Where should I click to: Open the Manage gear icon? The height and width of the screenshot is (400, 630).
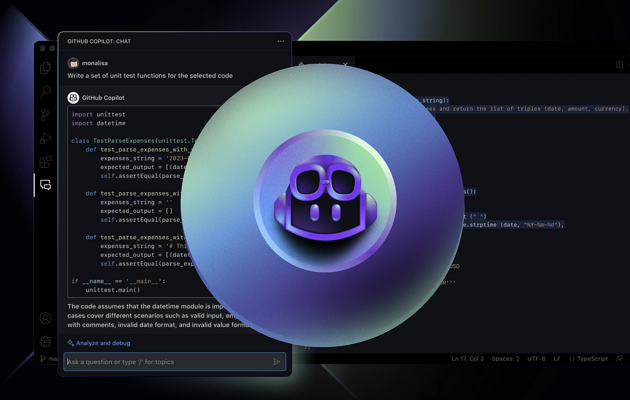click(x=45, y=342)
